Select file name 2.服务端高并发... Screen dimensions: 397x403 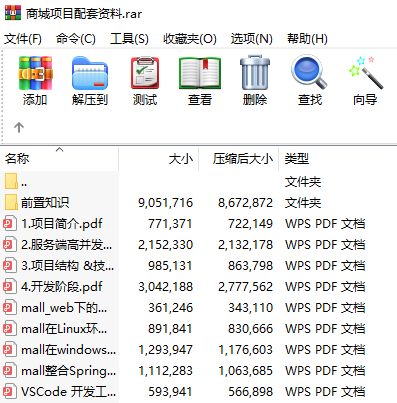click(67, 245)
